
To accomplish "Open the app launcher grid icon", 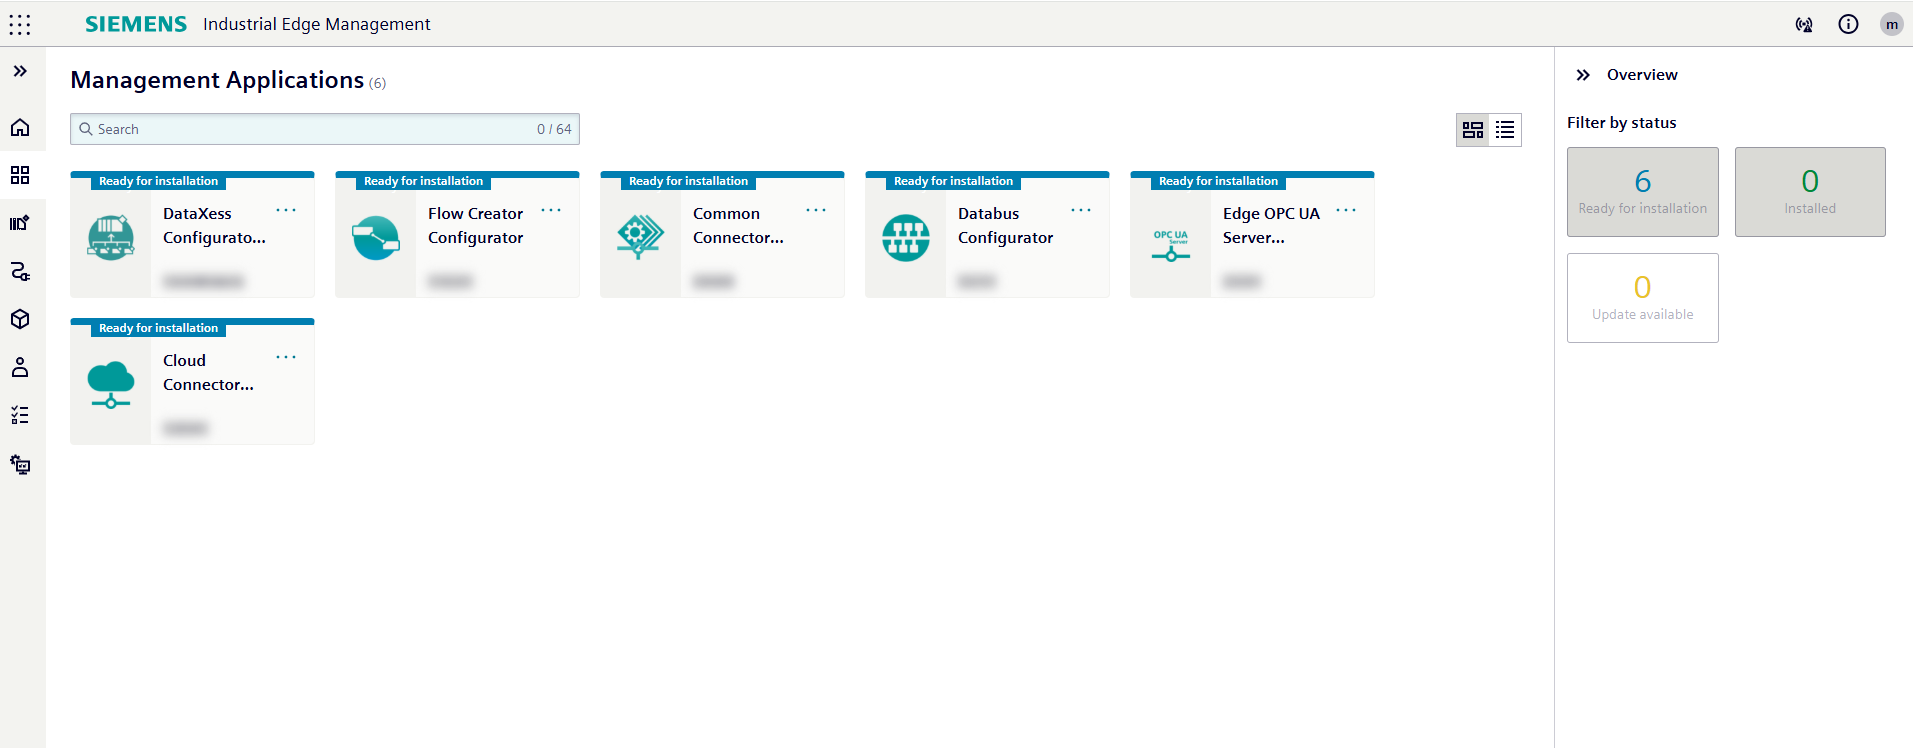I will coord(20,24).
